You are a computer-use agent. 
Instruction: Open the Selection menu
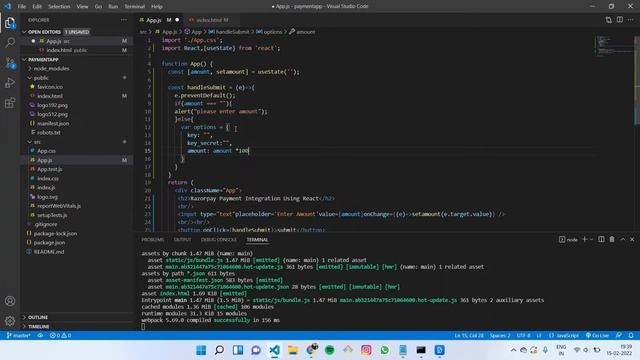click(59, 6)
